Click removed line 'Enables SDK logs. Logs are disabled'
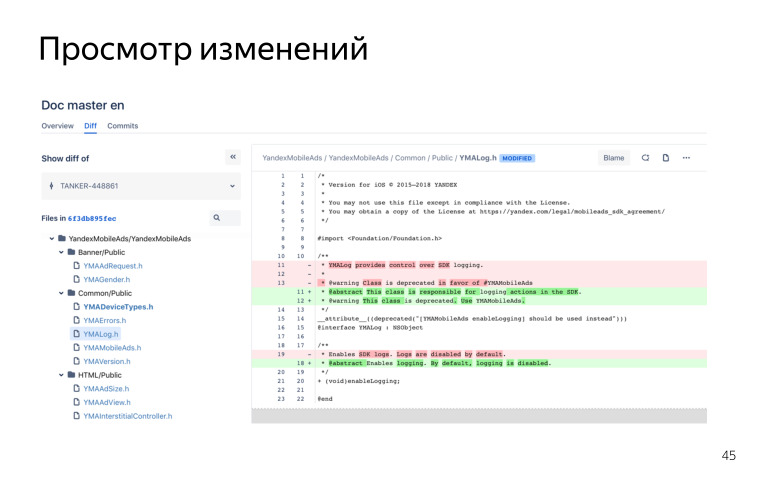This screenshot has width=774, height=484. coord(479,354)
